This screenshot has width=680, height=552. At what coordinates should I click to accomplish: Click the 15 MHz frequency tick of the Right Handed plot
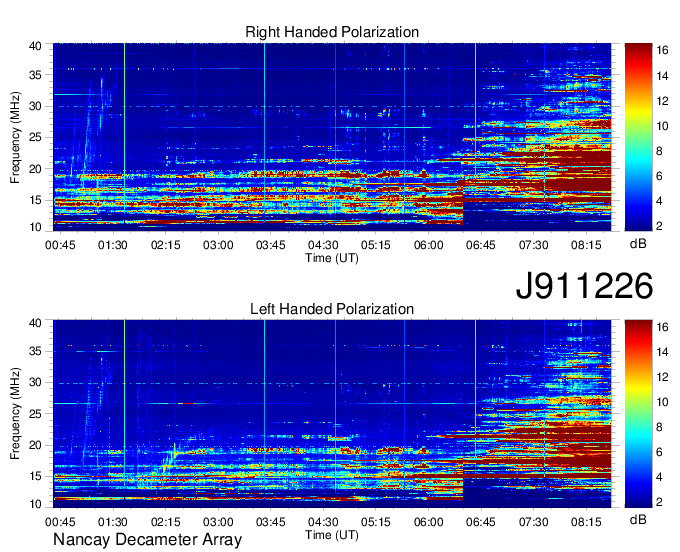[x=35, y=200]
